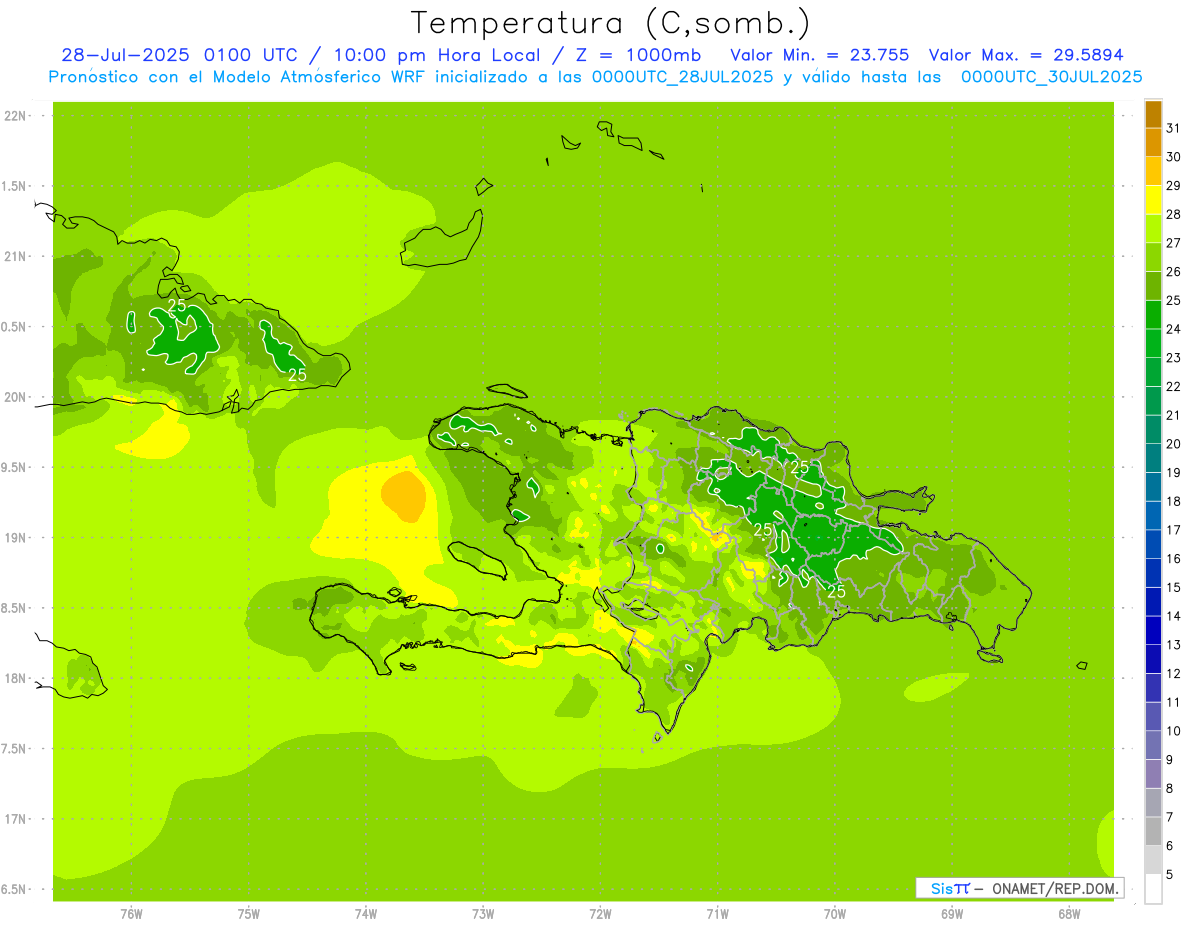Click legend swatch between 13 and 14
1200x927 pixels.
pos(1153,630)
